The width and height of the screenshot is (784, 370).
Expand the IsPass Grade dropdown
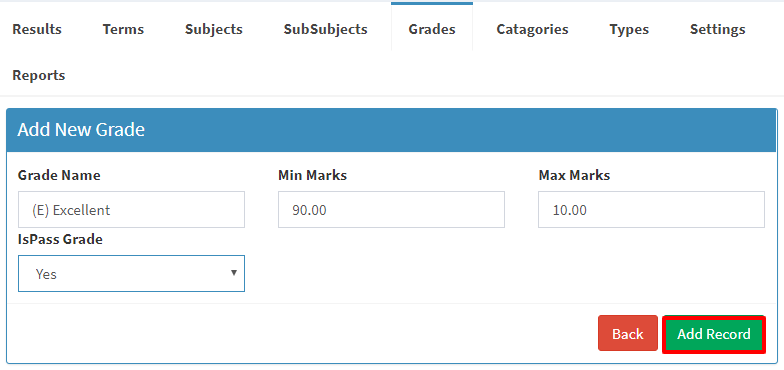click(x=132, y=274)
